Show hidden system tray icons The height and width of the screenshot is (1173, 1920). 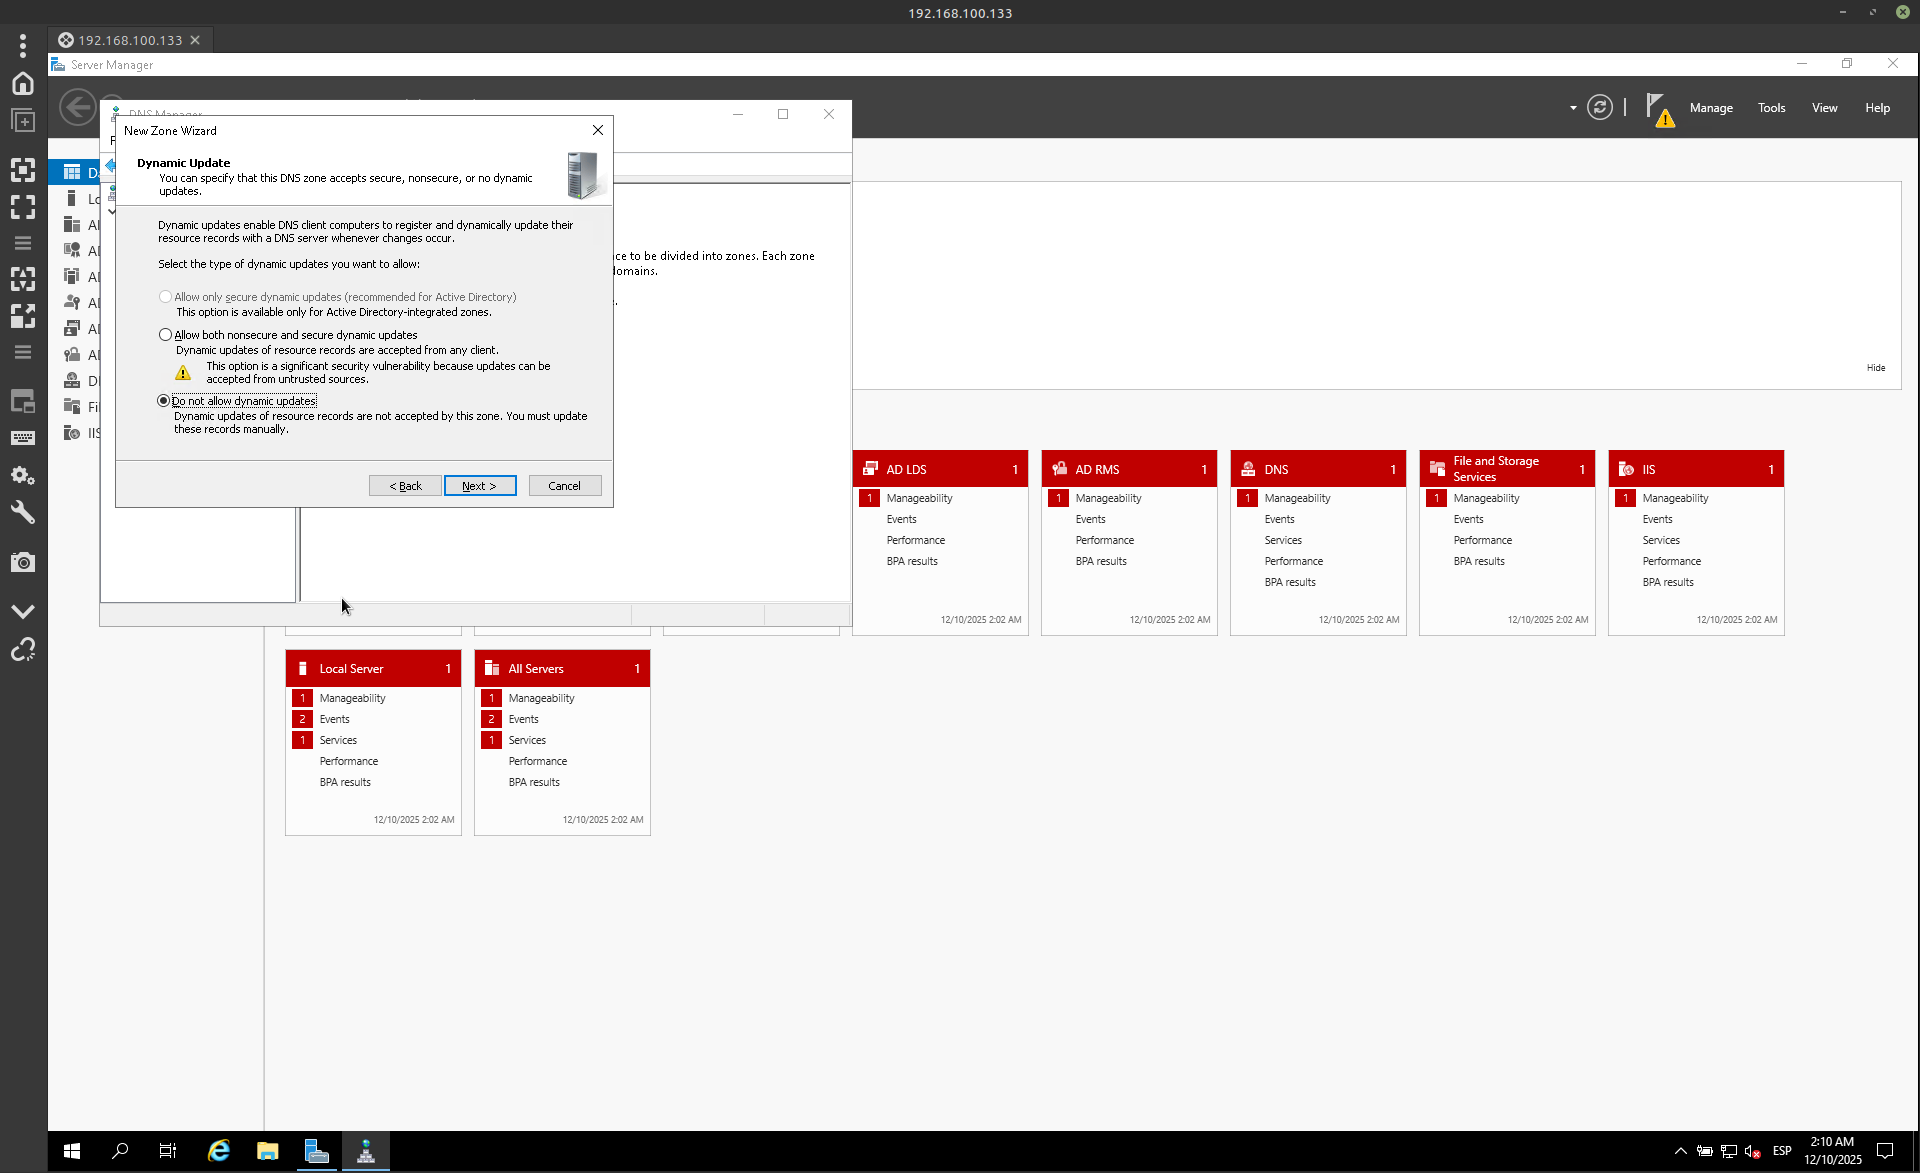point(1680,1151)
